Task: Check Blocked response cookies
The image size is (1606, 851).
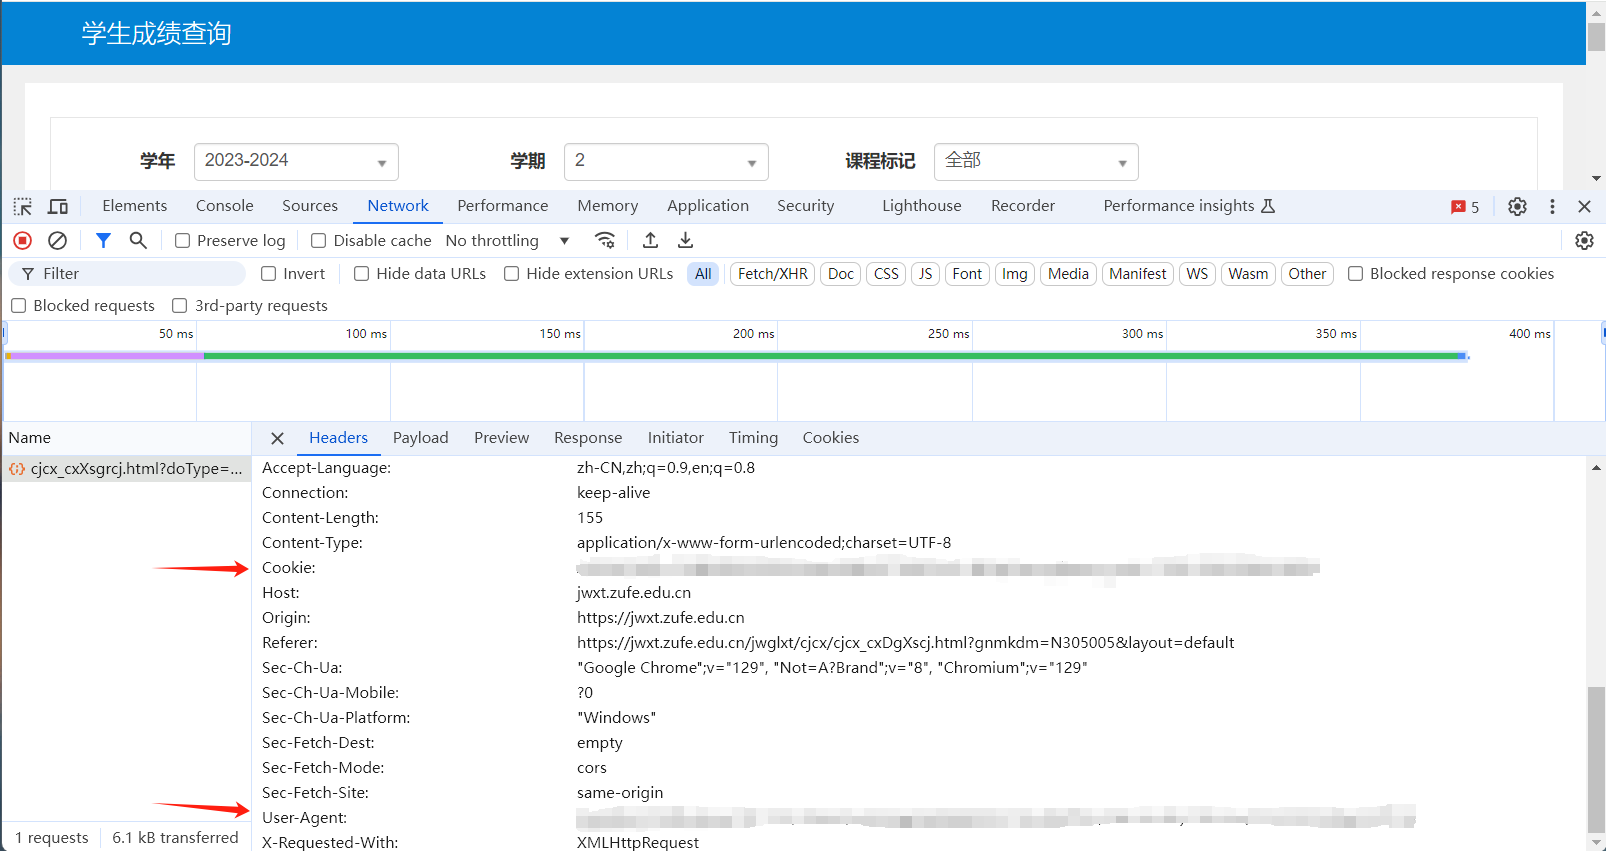Action: [1355, 274]
